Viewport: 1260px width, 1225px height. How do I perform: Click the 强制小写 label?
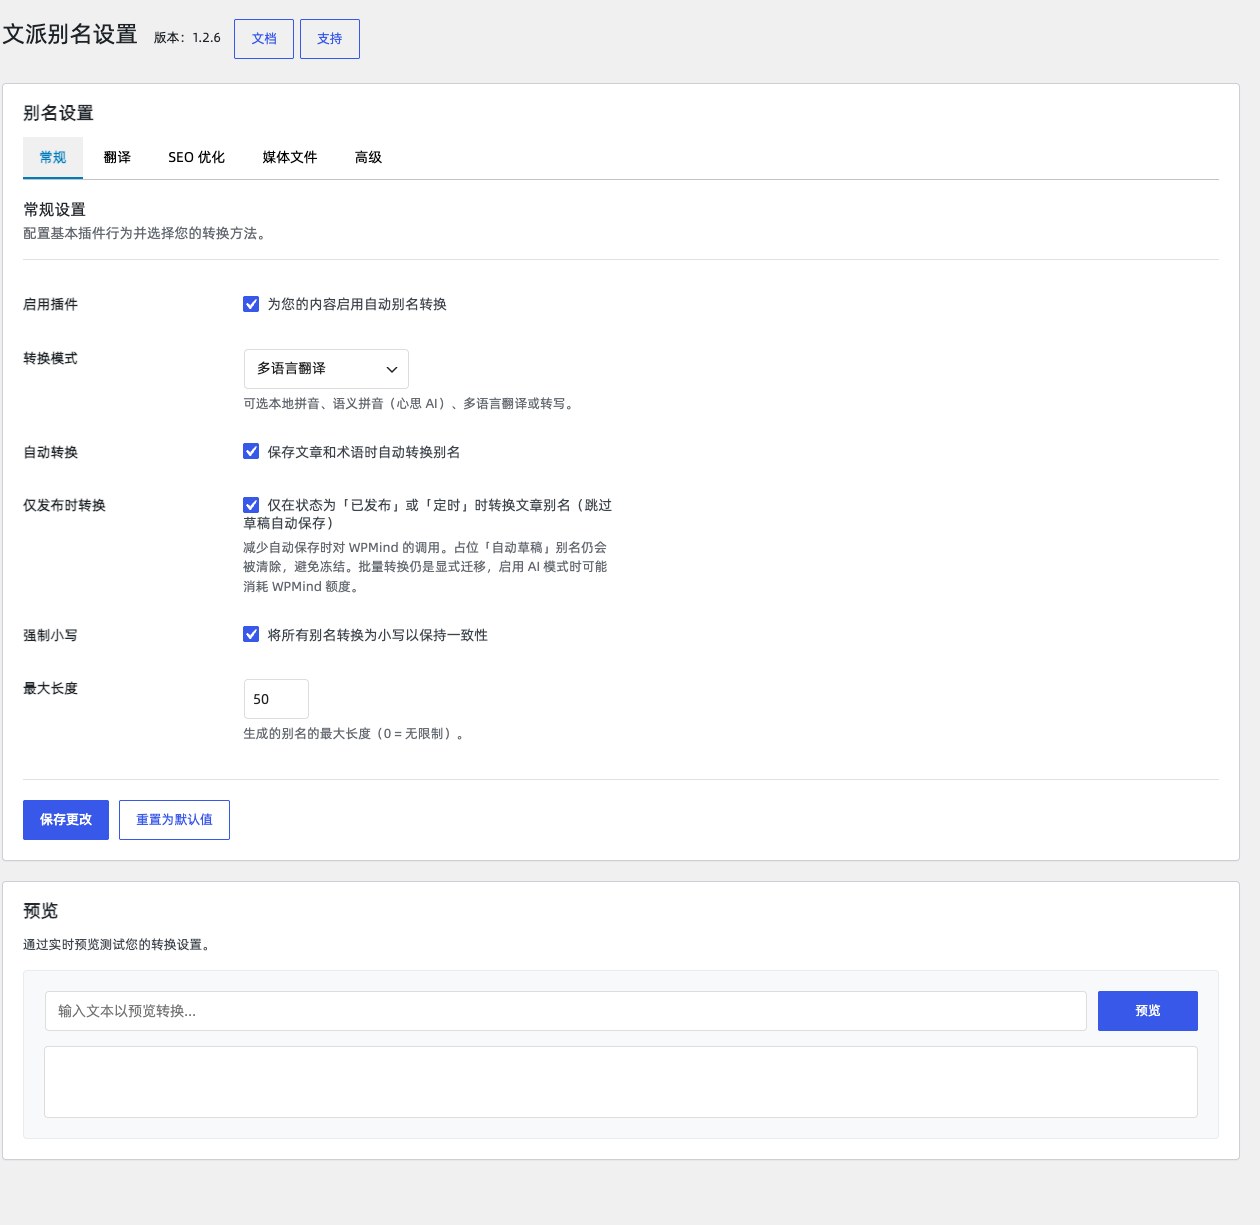coord(50,635)
